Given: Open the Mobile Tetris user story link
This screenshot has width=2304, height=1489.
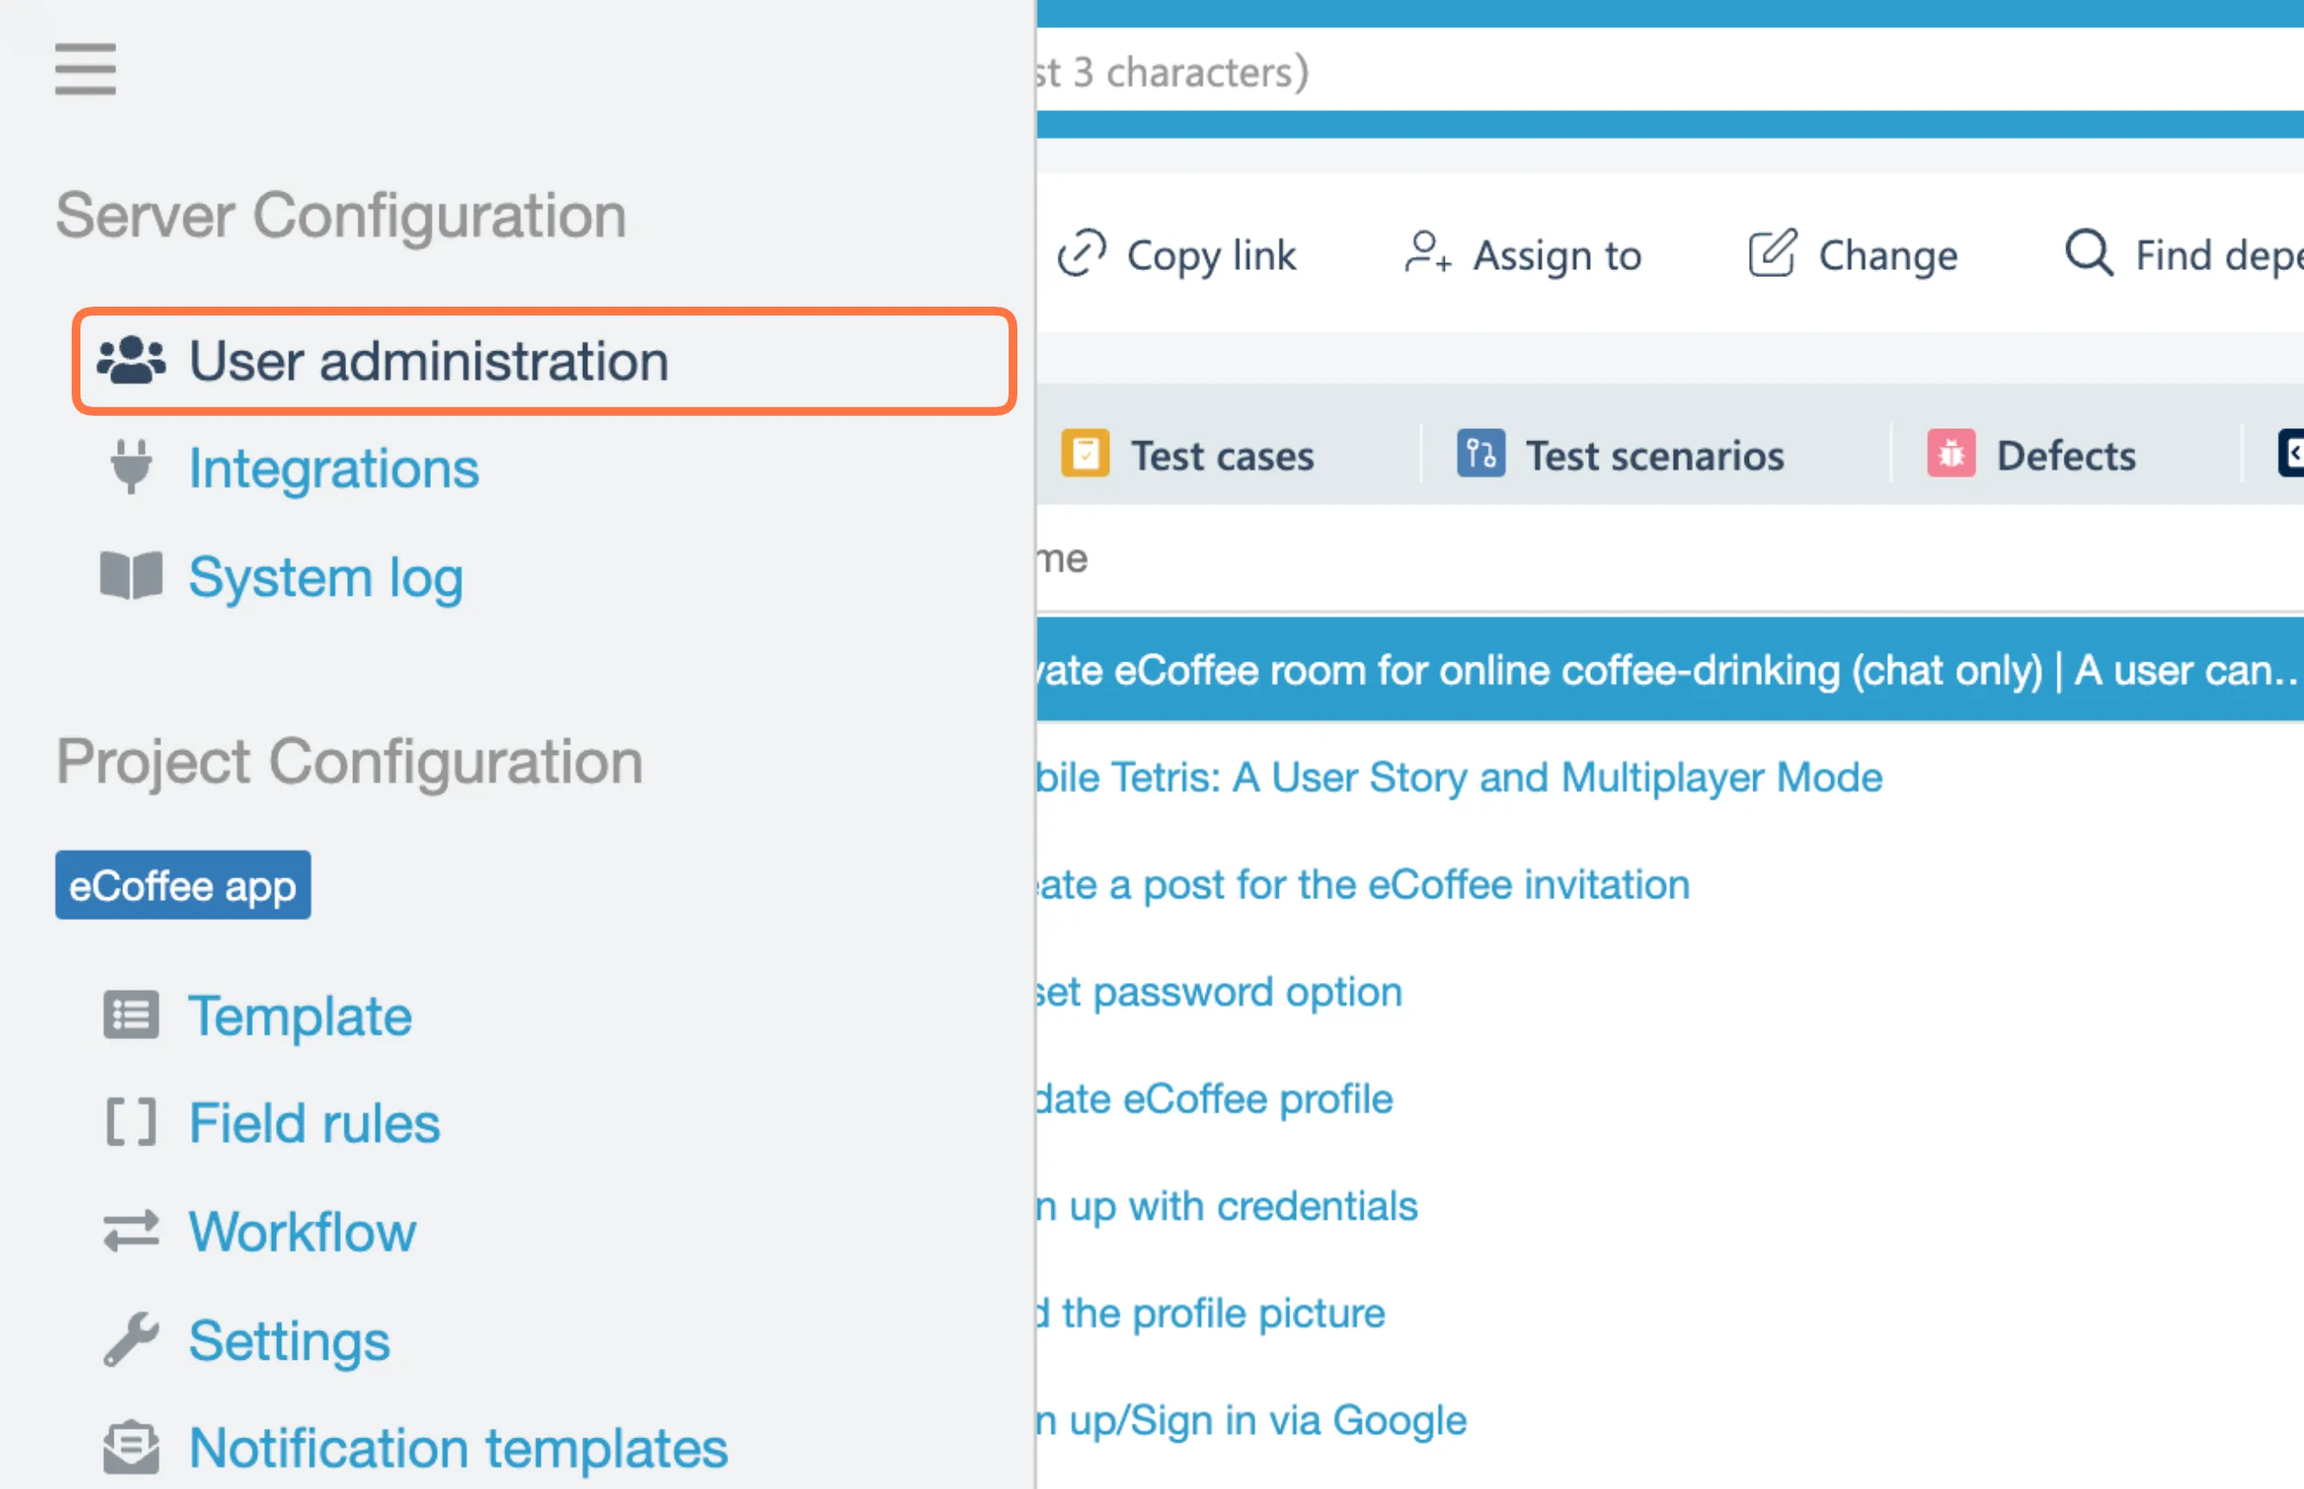Looking at the screenshot, I should 1459,777.
